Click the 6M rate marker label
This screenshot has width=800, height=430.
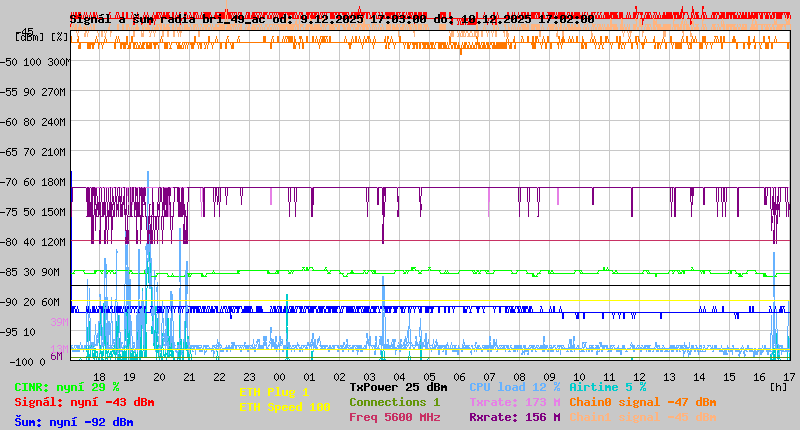pos(56,356)
